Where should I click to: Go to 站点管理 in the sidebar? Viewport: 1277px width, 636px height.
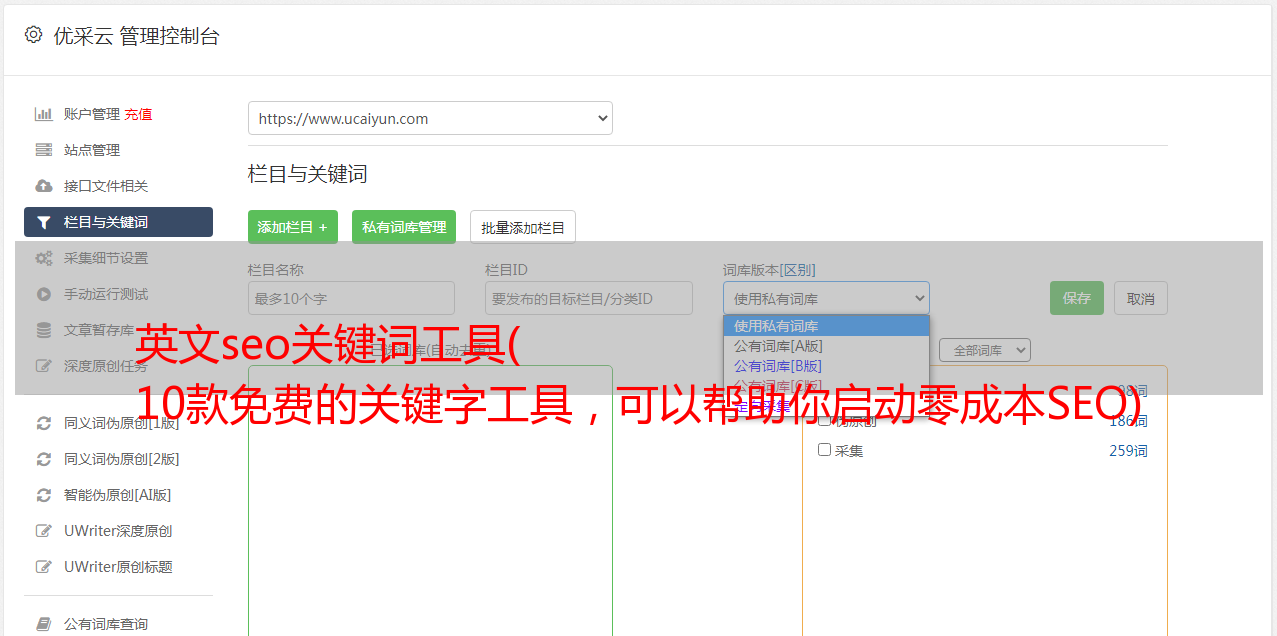(92, 150)
